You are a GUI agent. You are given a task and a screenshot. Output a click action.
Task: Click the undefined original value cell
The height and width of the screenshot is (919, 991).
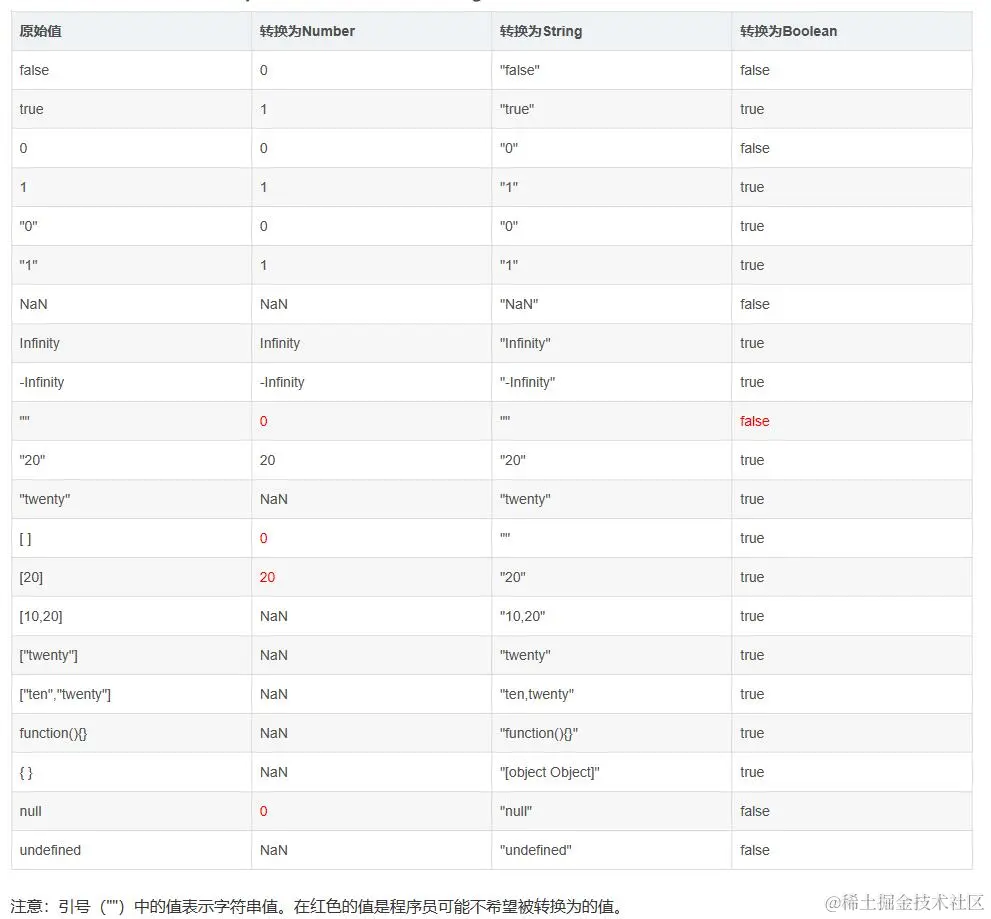pos(50,850)
